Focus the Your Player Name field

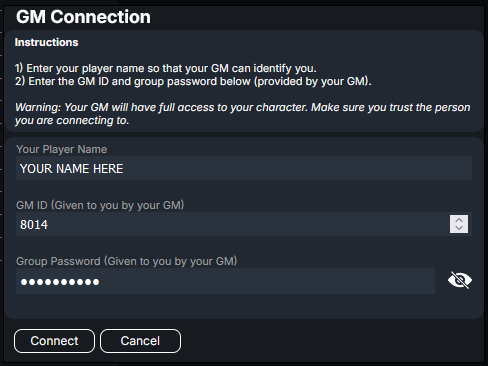[x=244, y=168]
